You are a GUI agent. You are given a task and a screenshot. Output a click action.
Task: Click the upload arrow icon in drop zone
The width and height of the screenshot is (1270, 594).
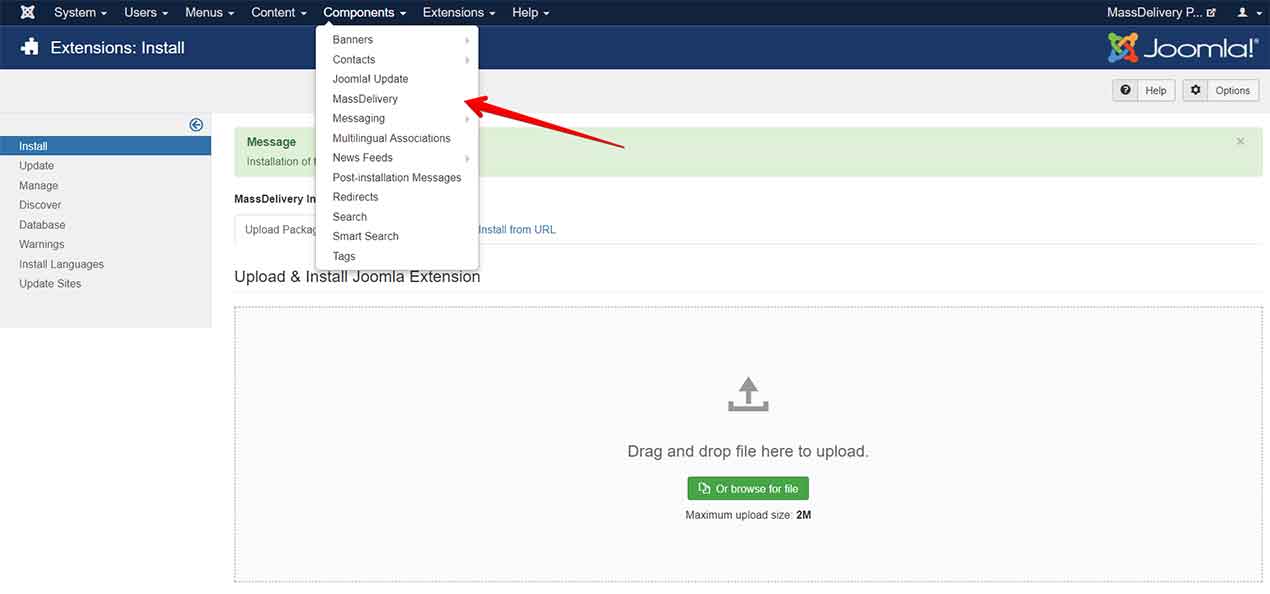click(x=748, y=394)
